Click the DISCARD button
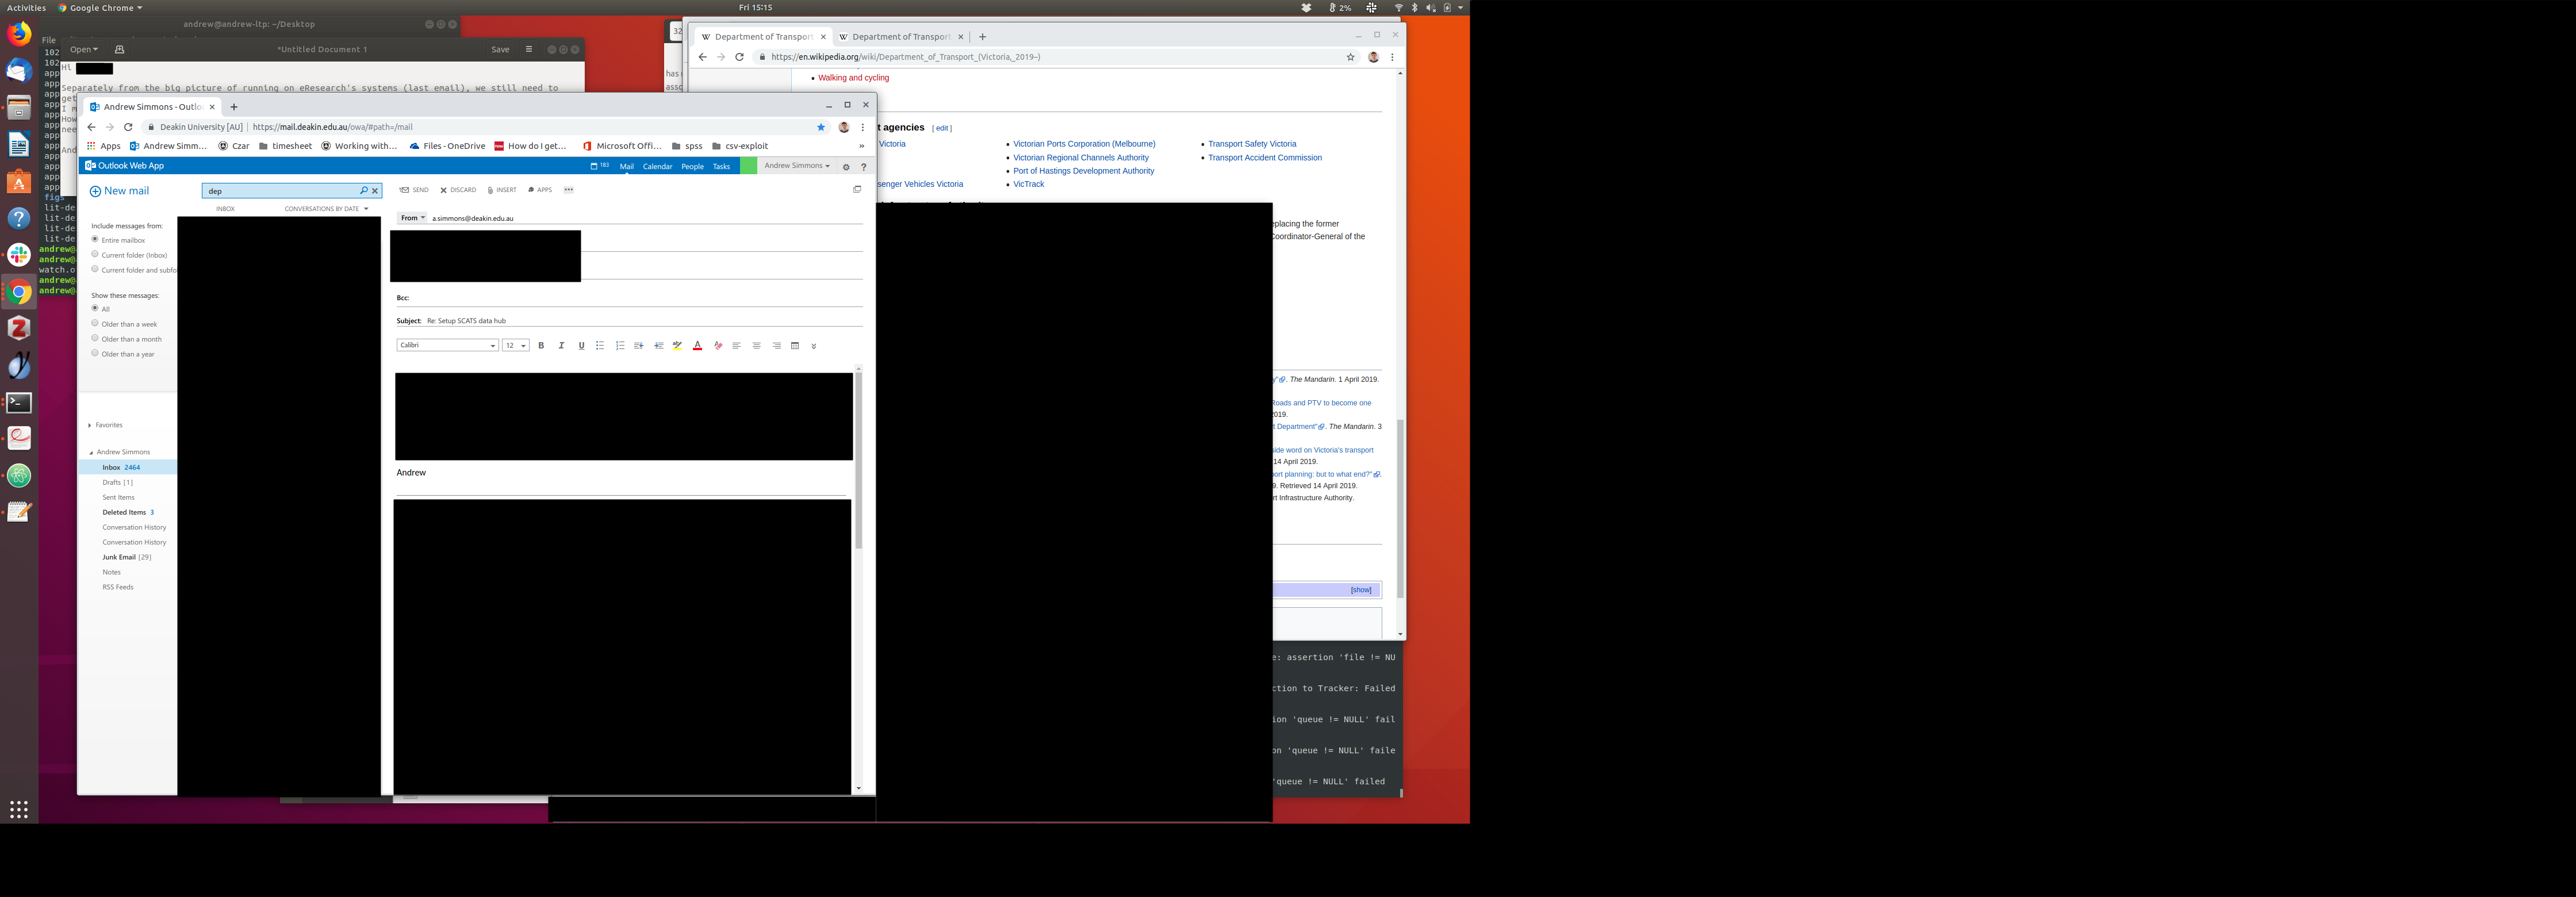 (x=458, y=190)
